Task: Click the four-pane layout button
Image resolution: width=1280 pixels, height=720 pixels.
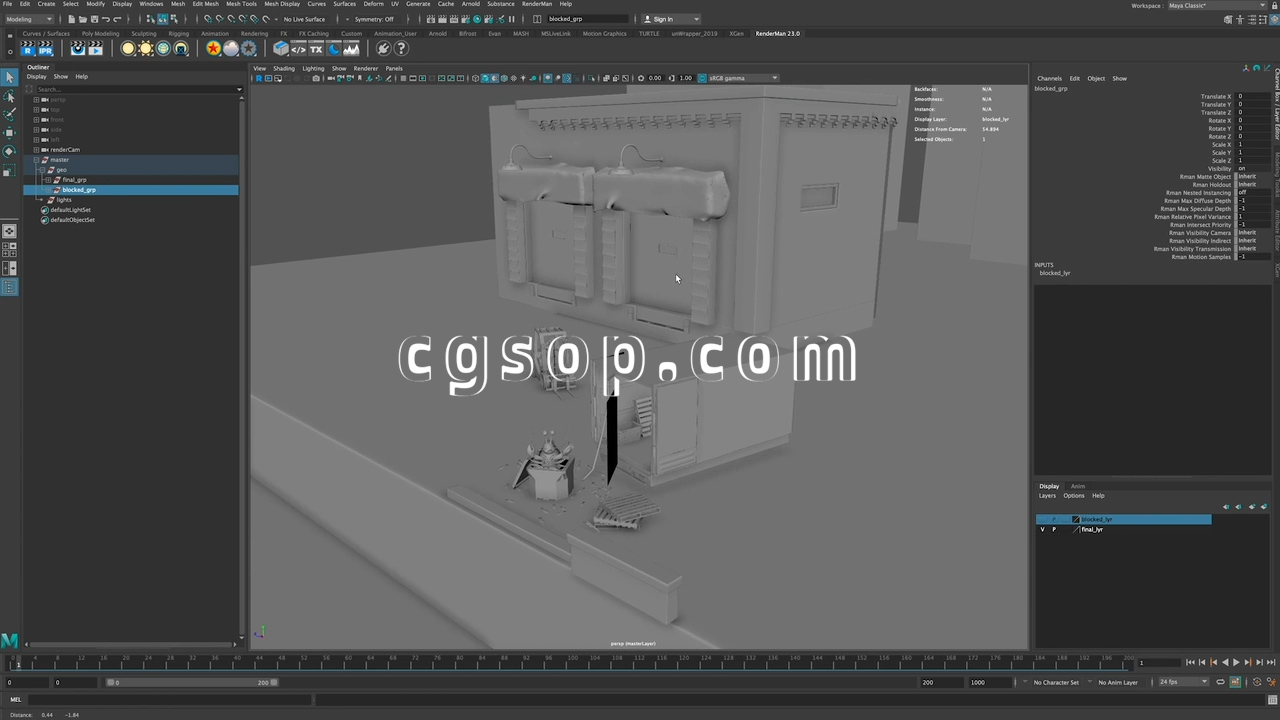Action: [9, 250]
